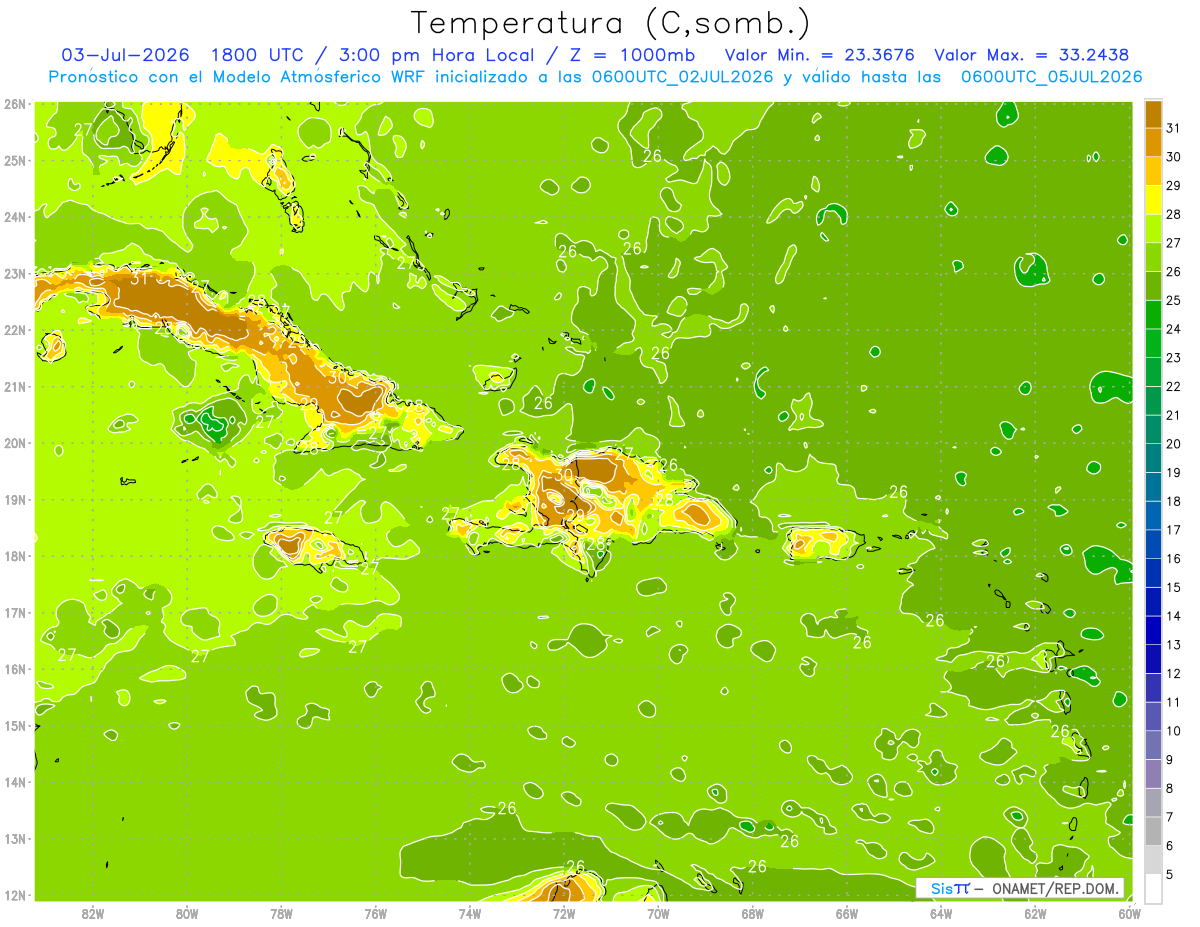Click the "0600UTC_05JUL2026" valid-until time
This screenshot has width=1200, height=927.
pyautogui.click(x=1051, y=77)
